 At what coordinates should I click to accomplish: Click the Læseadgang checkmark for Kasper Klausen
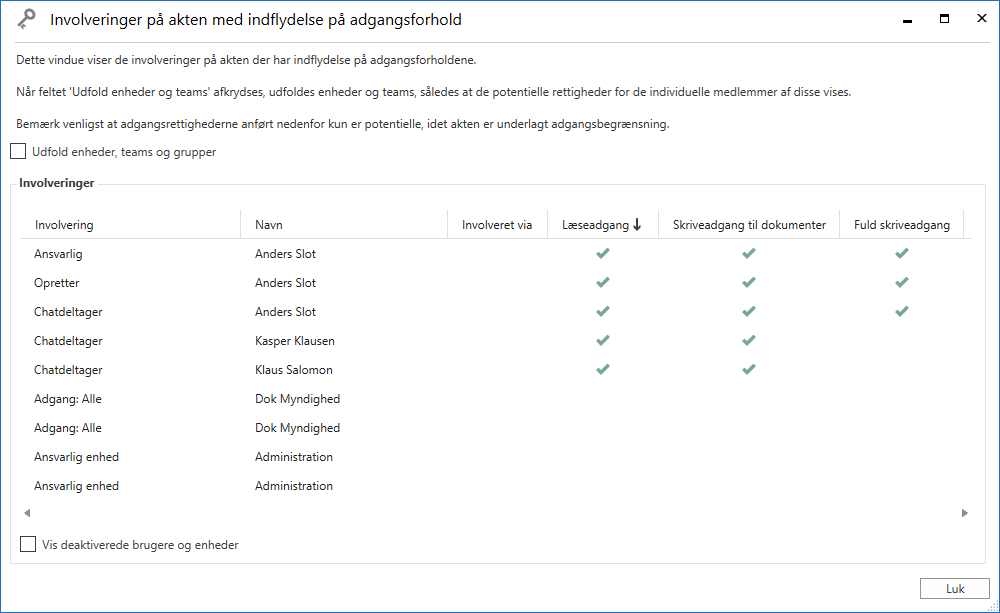click(x=603, y=341)
